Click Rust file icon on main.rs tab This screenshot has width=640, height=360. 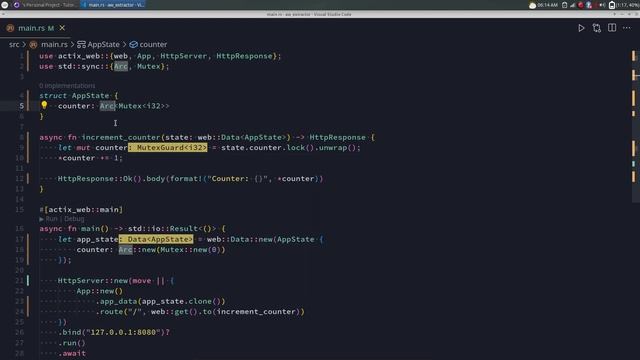[11, 28]
